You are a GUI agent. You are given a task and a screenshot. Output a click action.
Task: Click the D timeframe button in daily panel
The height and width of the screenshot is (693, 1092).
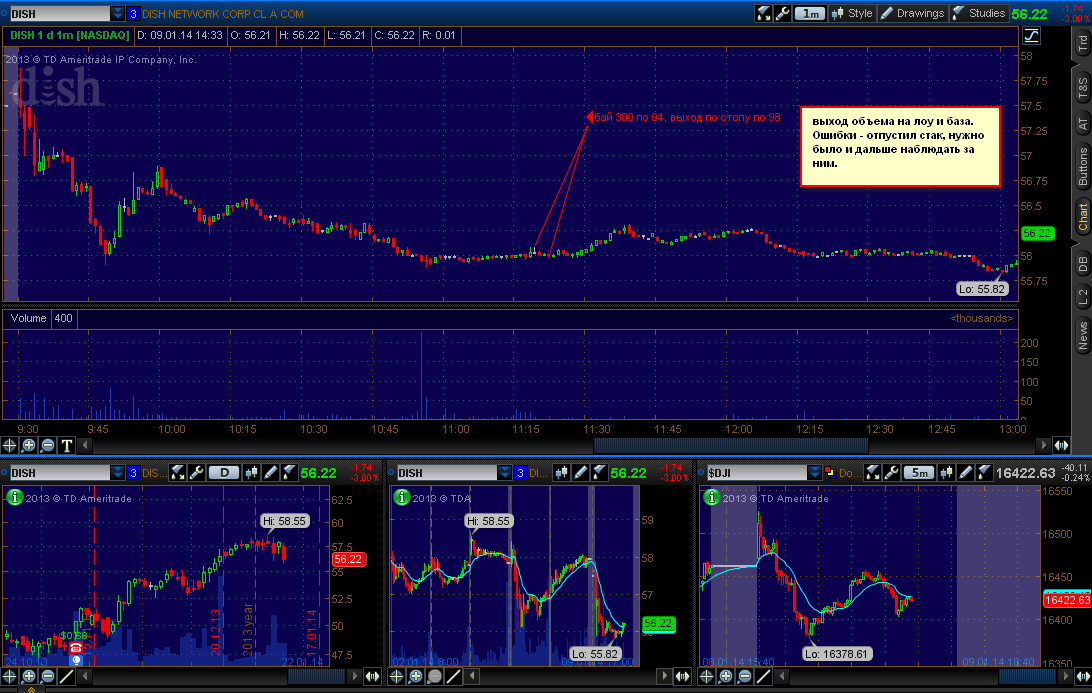click(224, 473)
